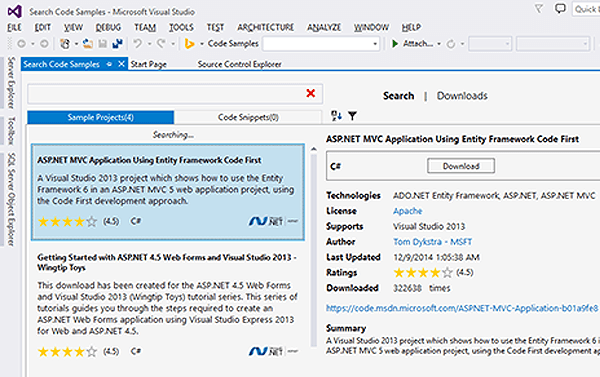
Task: Click the Visual Studio logo icon
Action: 15,11
